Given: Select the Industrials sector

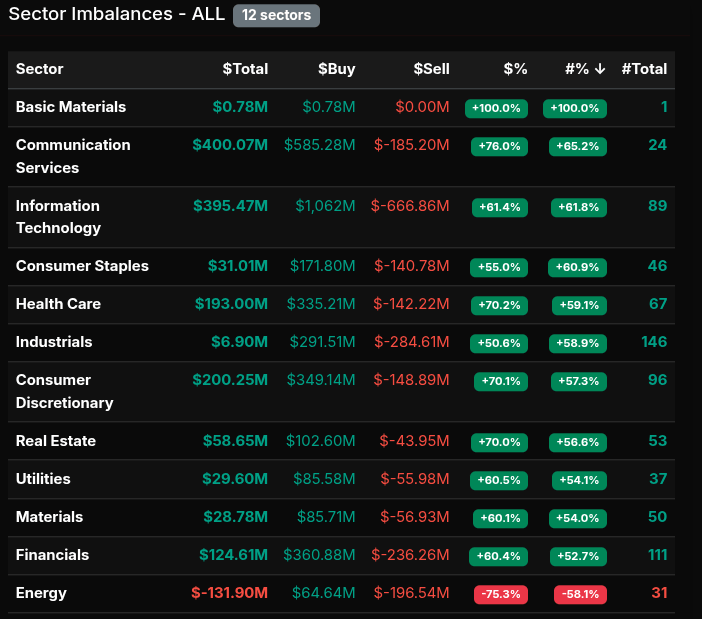Looking at the screenshot, I should tap(54, 342).
